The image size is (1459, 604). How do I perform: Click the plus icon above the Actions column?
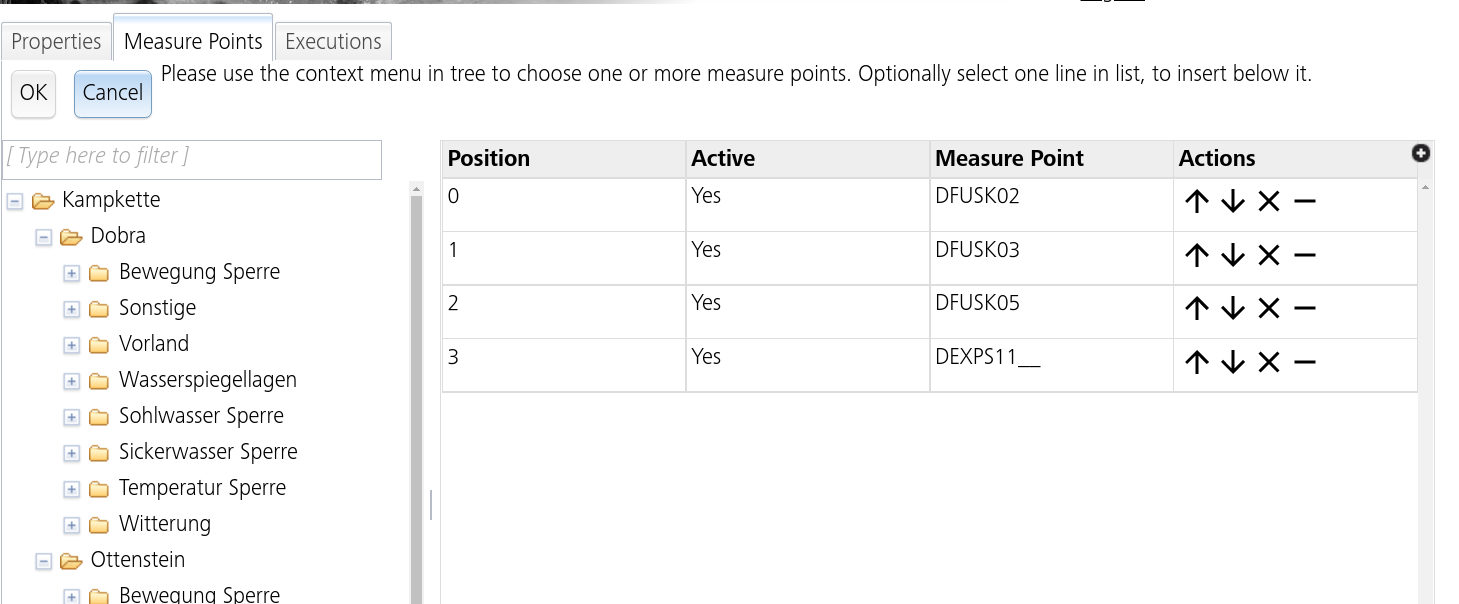coord(1421,153)
